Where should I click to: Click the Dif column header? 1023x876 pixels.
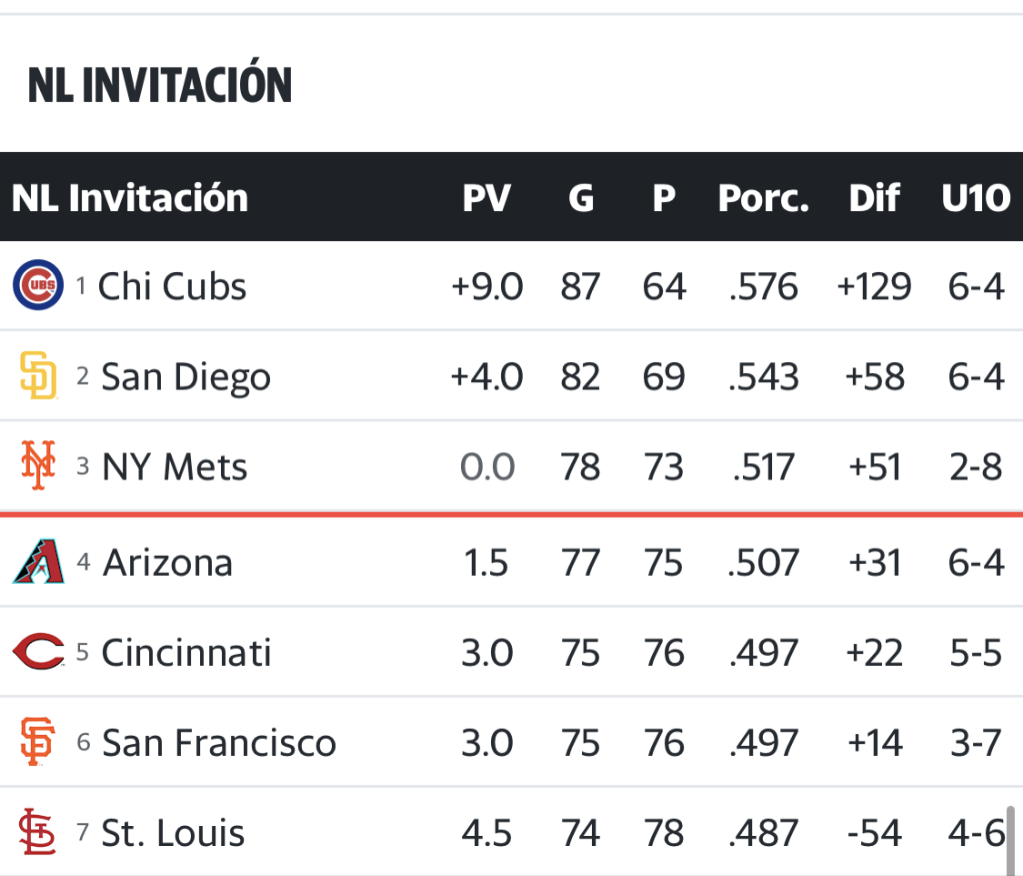click(874, 198)
